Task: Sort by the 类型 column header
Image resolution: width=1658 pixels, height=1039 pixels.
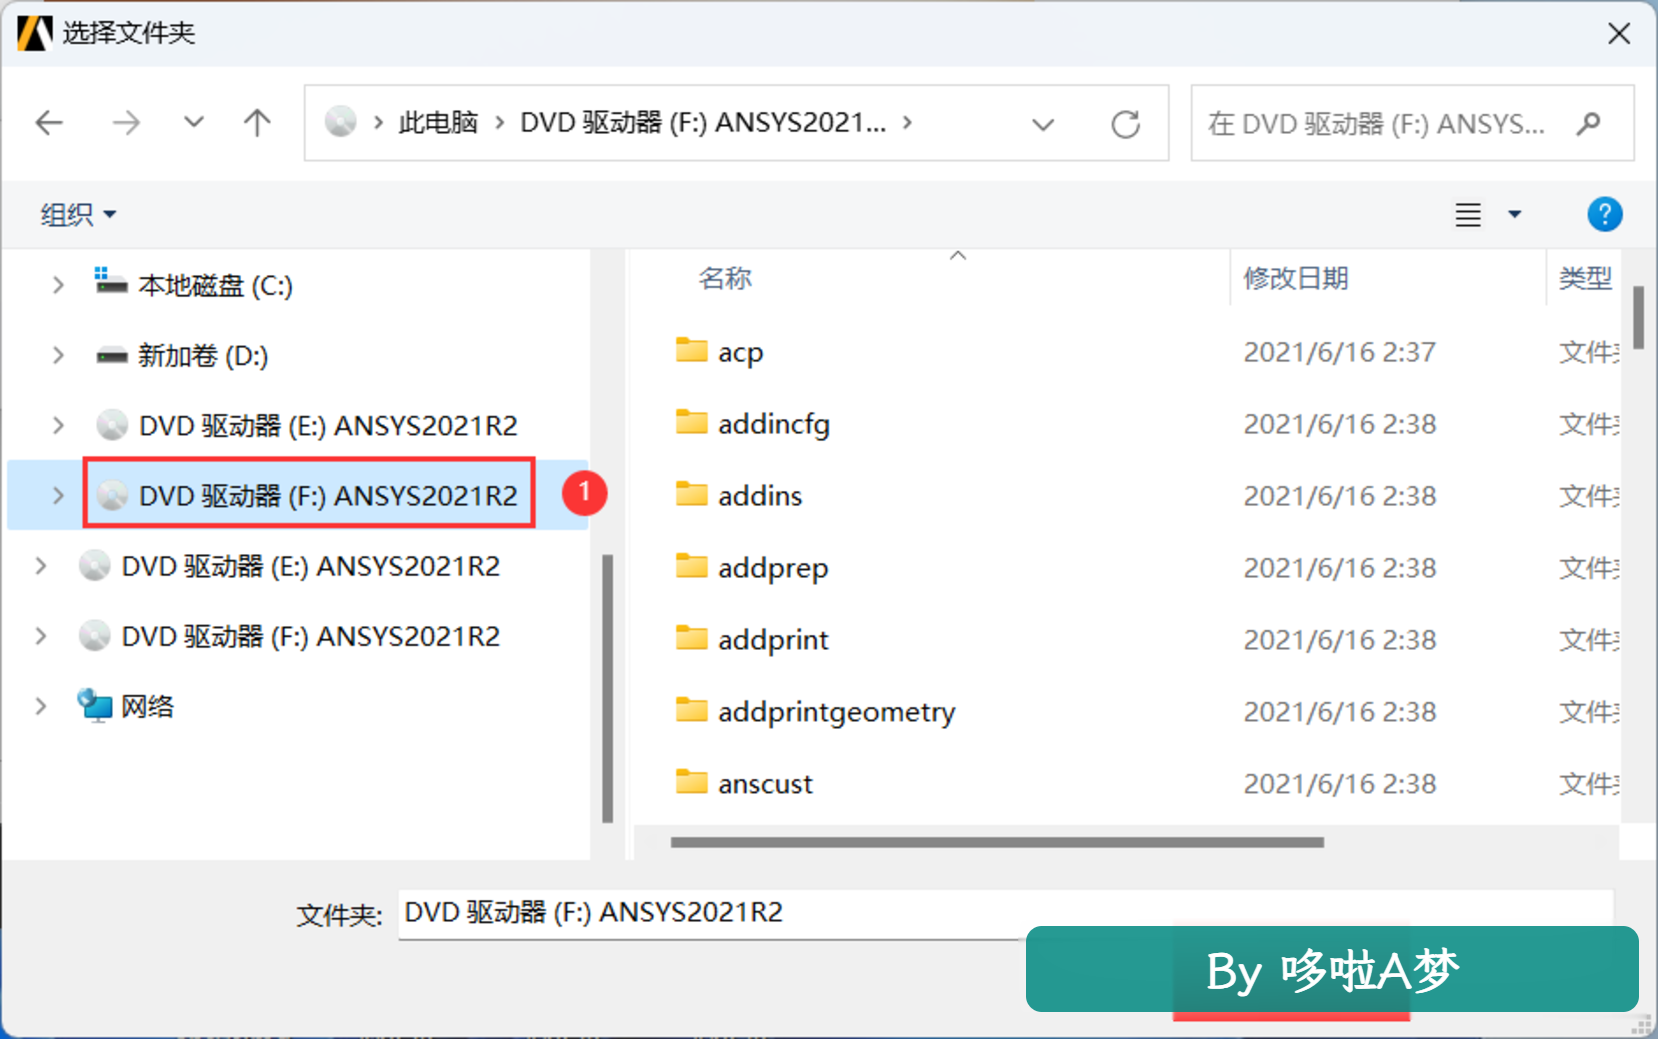Action: pos(1586,278)
